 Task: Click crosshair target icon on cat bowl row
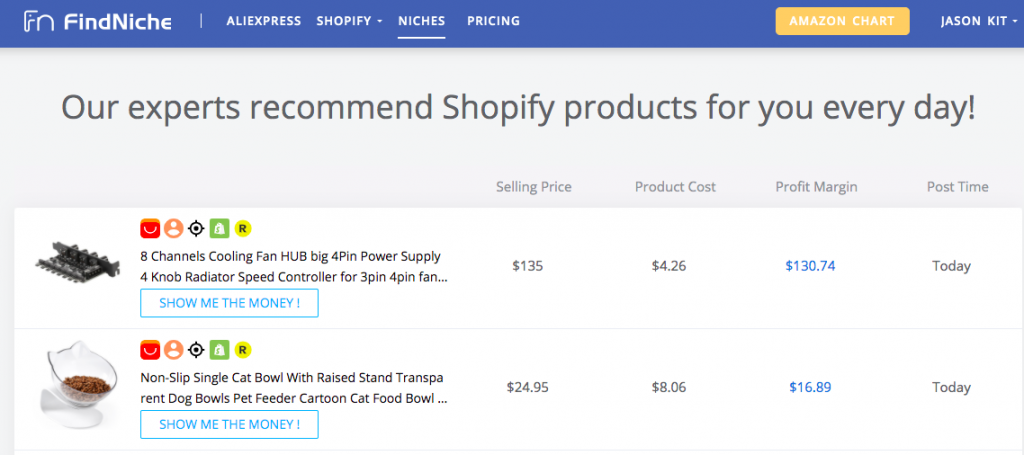196,350
